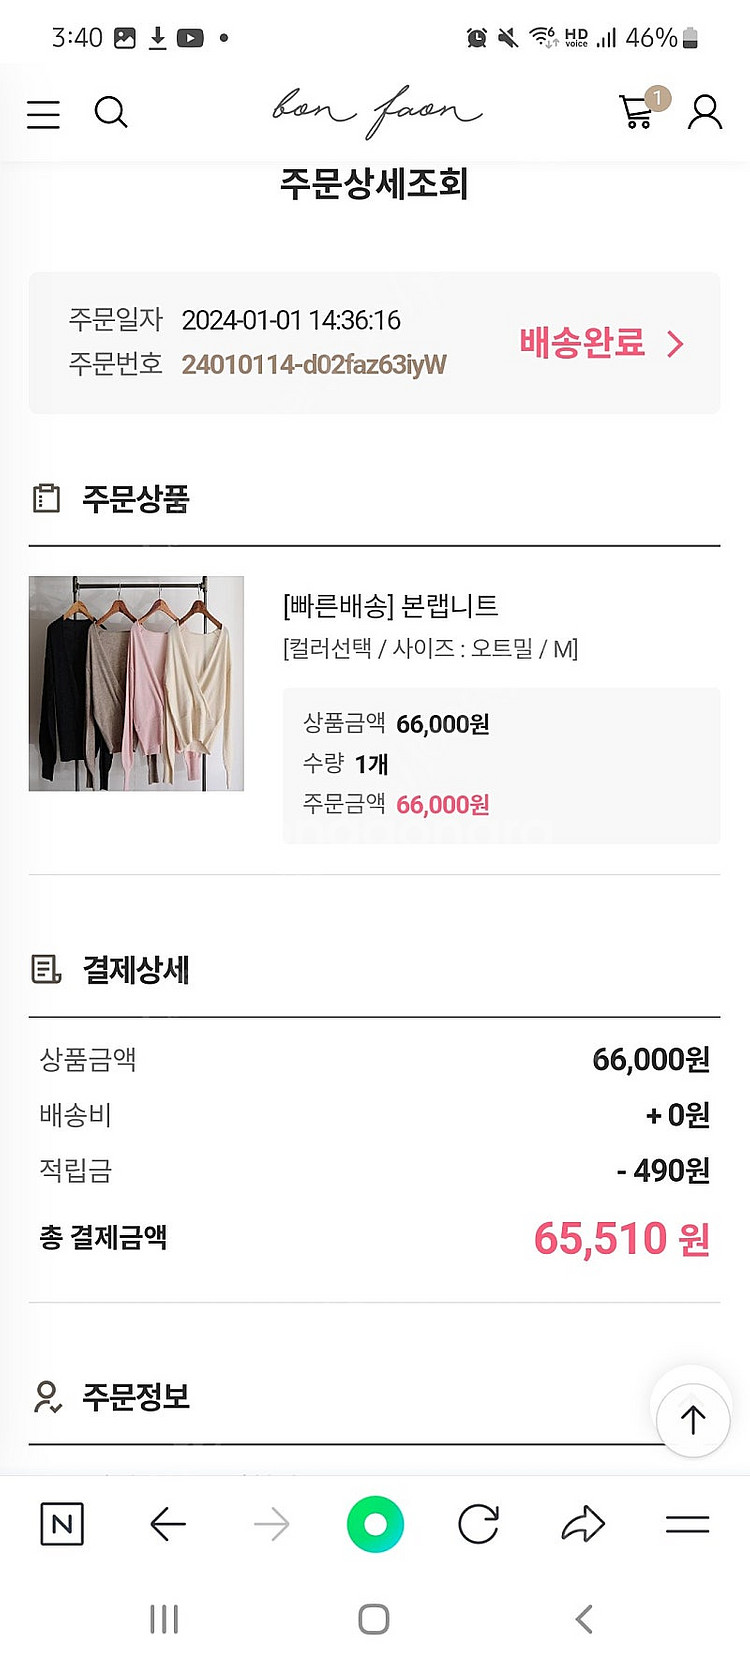The height and width of the screenshot is (1667, 750).
Task: Tap the scroll-to-top arrow button
Action: pos(693,1419)
